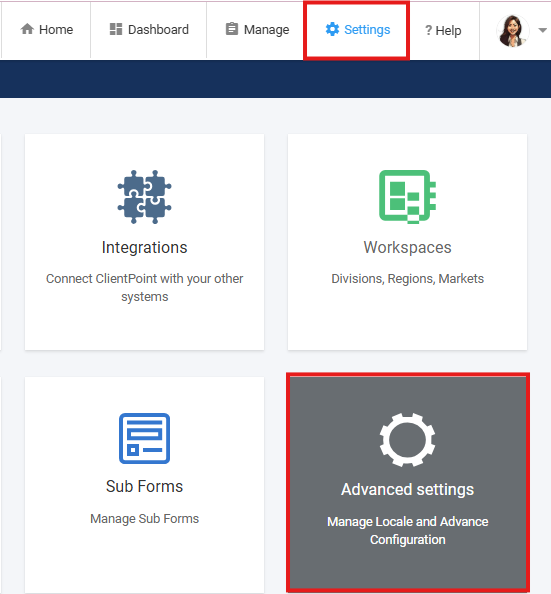Click the Manage clipboard icon
This screenshot has width=551, height=594.
(x=232, y=29)
